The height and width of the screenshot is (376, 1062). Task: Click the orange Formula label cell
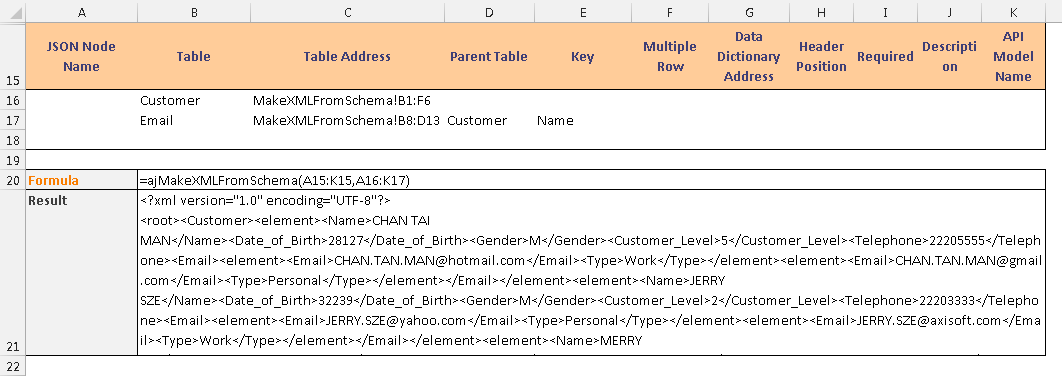[81, 180]
